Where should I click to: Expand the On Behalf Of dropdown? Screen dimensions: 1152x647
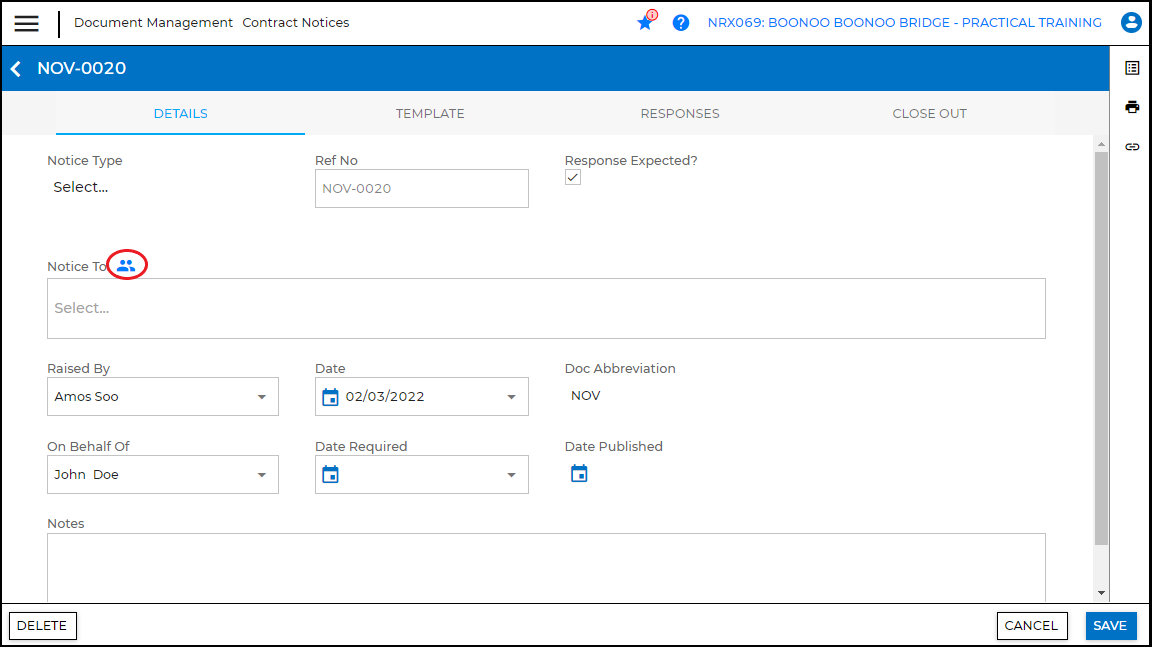point(262,475)
